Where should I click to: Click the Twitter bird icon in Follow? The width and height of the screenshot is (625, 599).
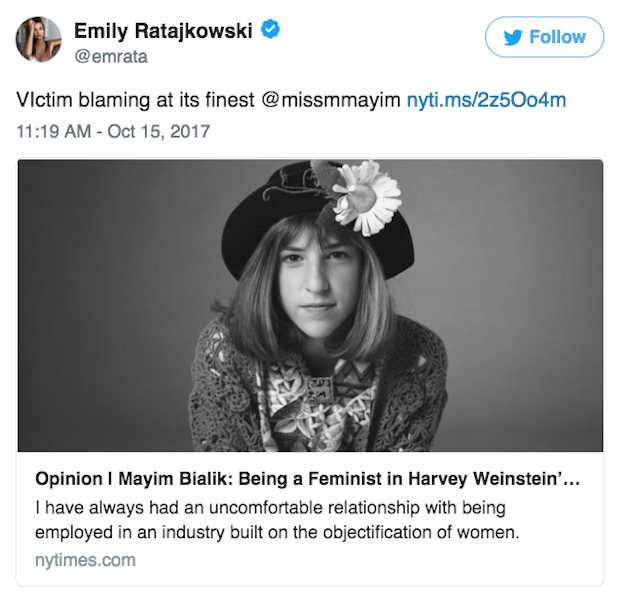coord(513,37)
